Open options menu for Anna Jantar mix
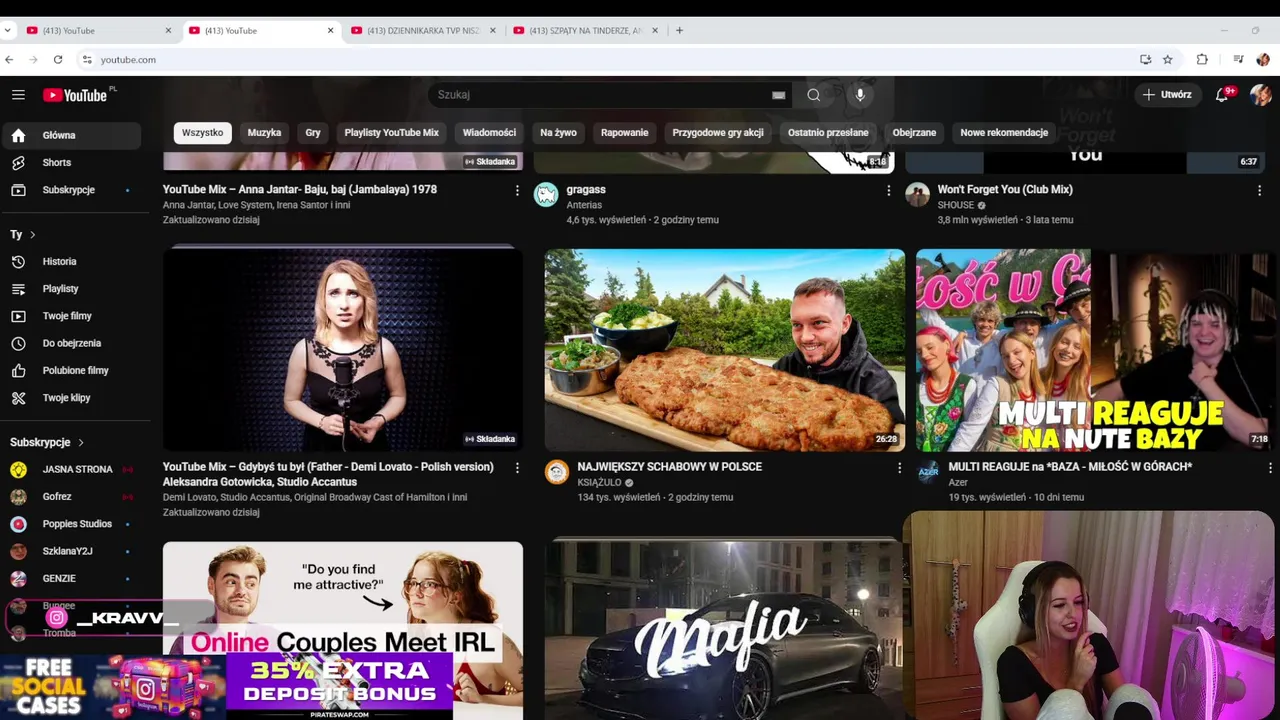 pyautogui.click(x=517, y=190)
